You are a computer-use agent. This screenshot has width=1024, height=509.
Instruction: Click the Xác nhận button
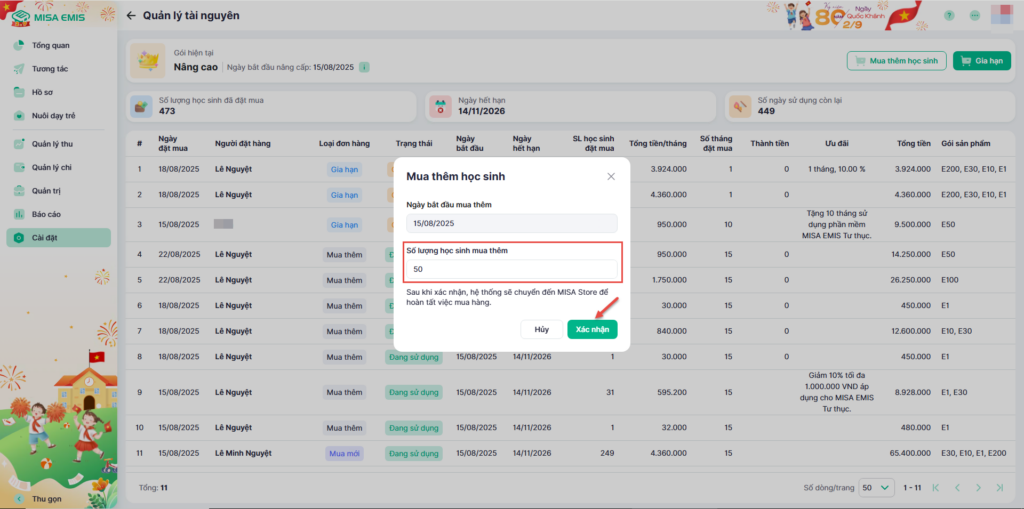592,329
